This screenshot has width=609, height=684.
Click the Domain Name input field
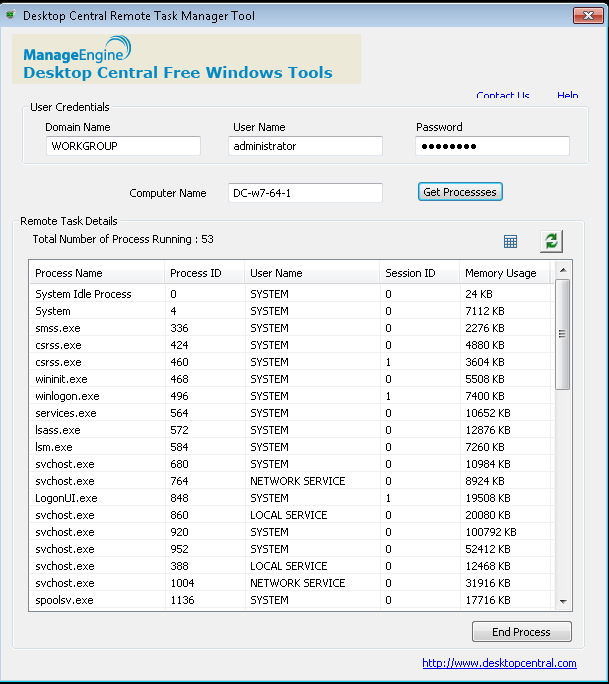[x=123, y=146]
